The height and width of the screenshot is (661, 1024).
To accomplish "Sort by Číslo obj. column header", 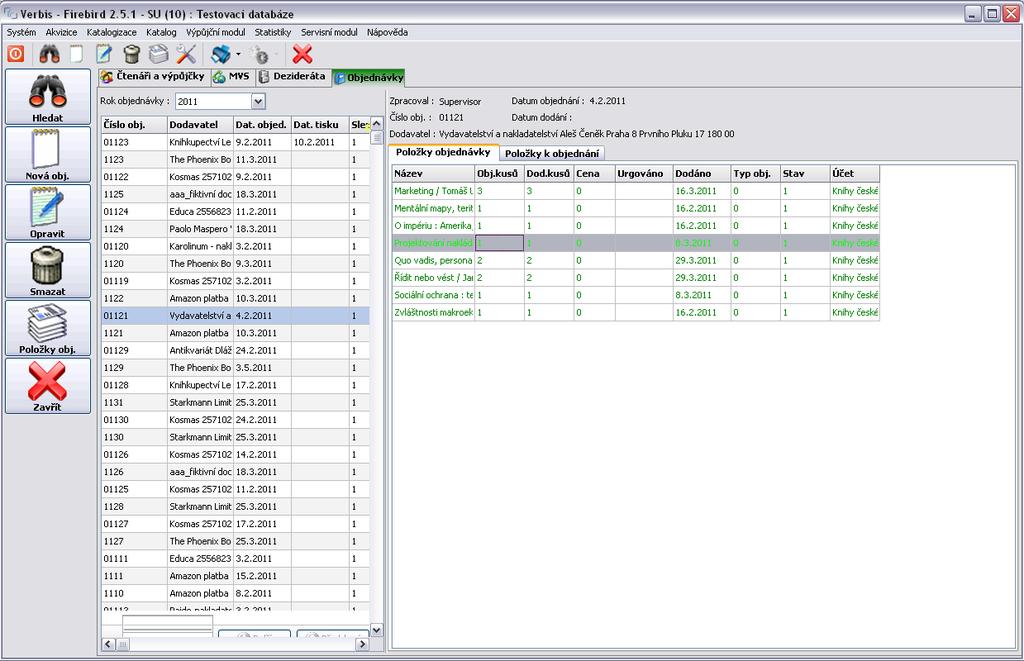I will tap(134, 125).
